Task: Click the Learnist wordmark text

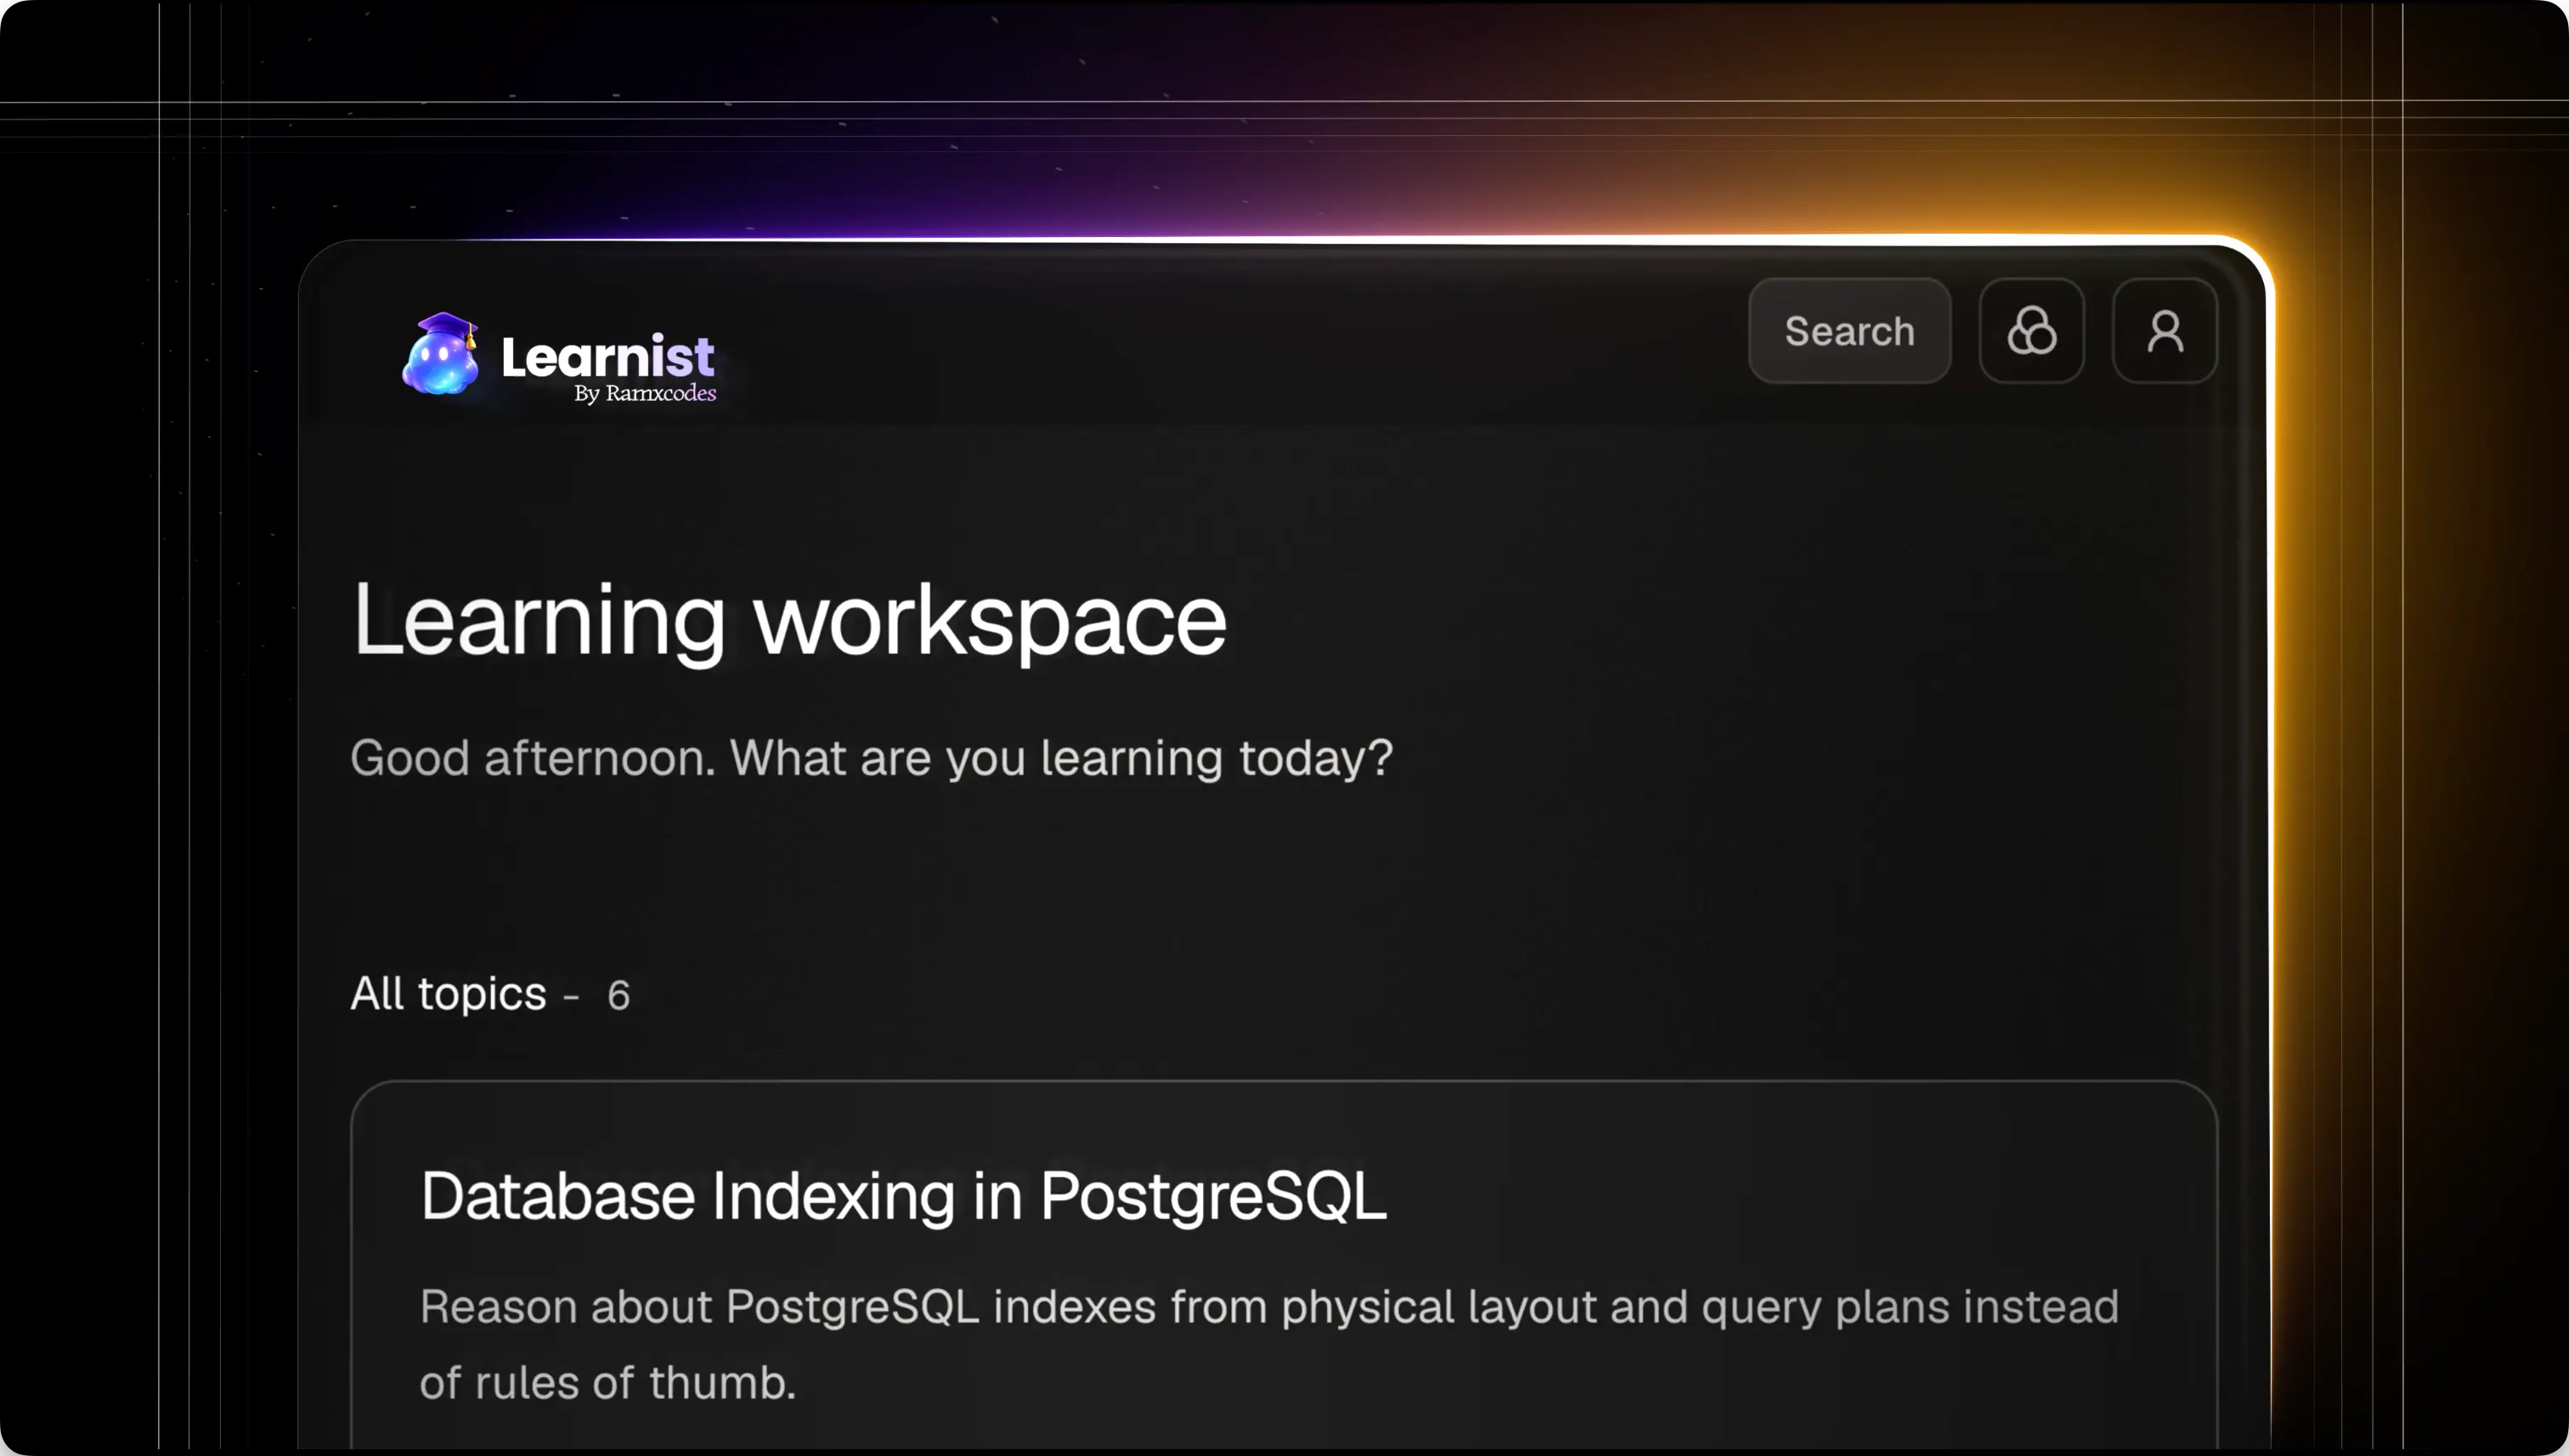Action: [x=608, y=356]
